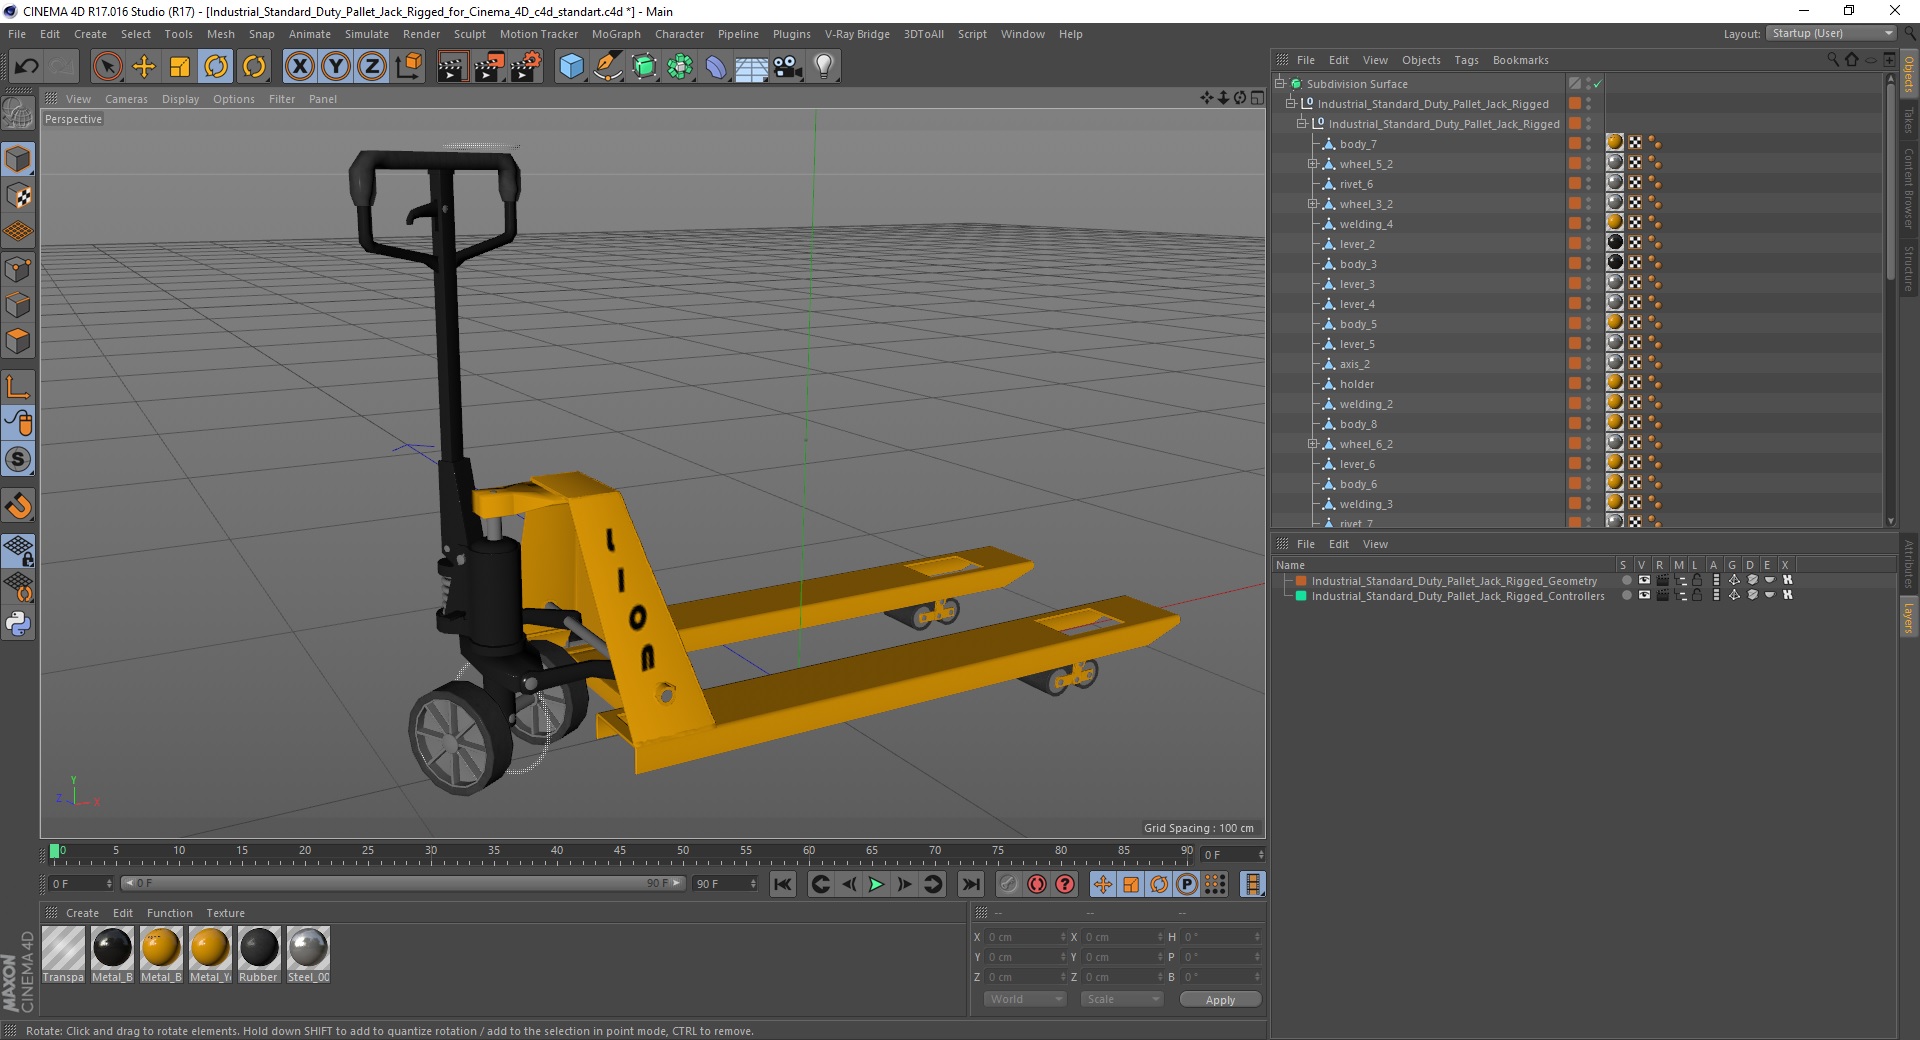The height and width of the screenshot is (1040, 1920).
Task: Open Python script icon
Action: point(18,624)
